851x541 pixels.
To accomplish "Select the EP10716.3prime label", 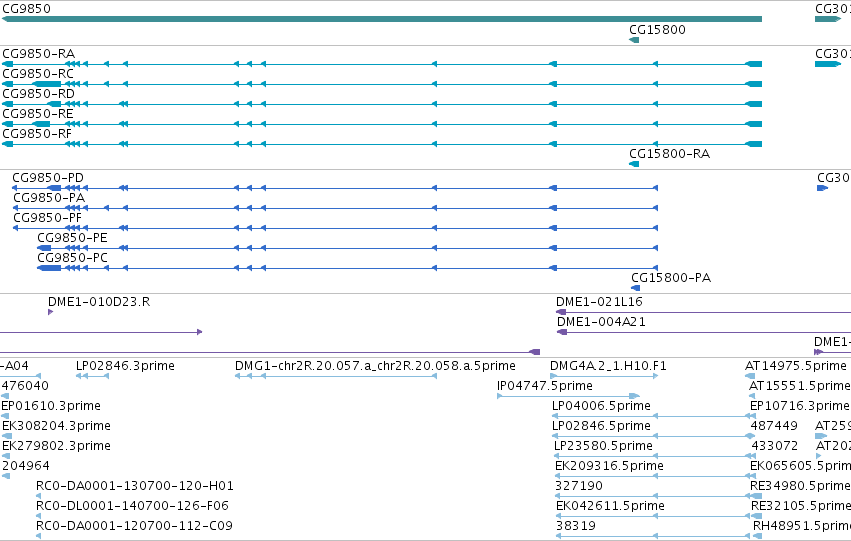I will [x=801, y=406].
